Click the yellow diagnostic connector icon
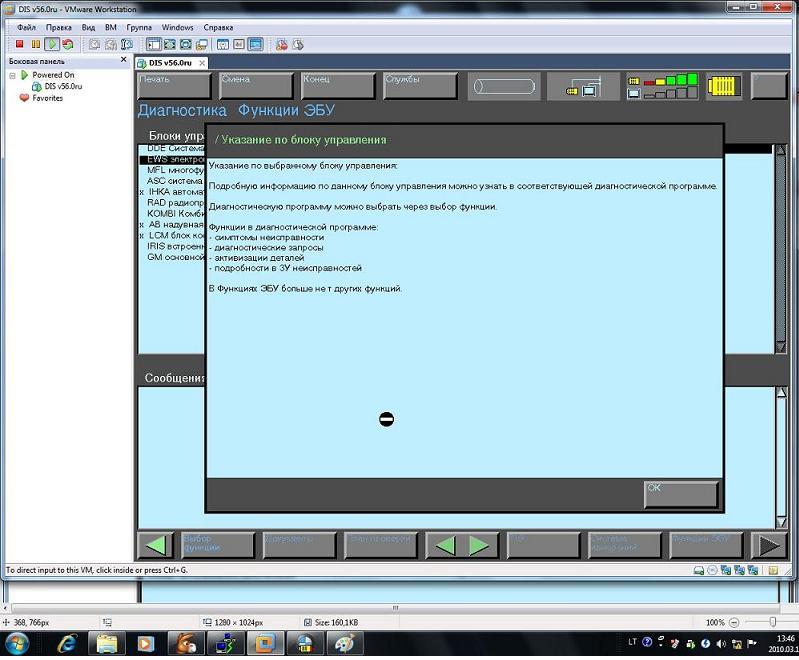 coord(724,86)
